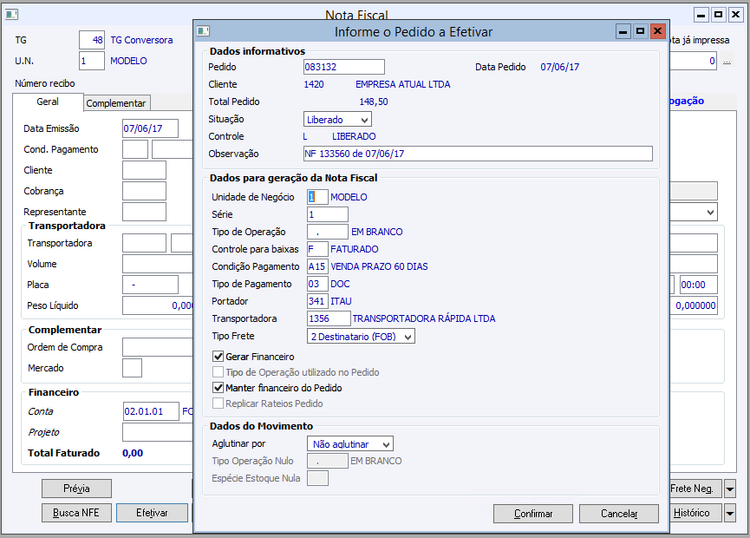Click the Série input field

pos(328,214)
